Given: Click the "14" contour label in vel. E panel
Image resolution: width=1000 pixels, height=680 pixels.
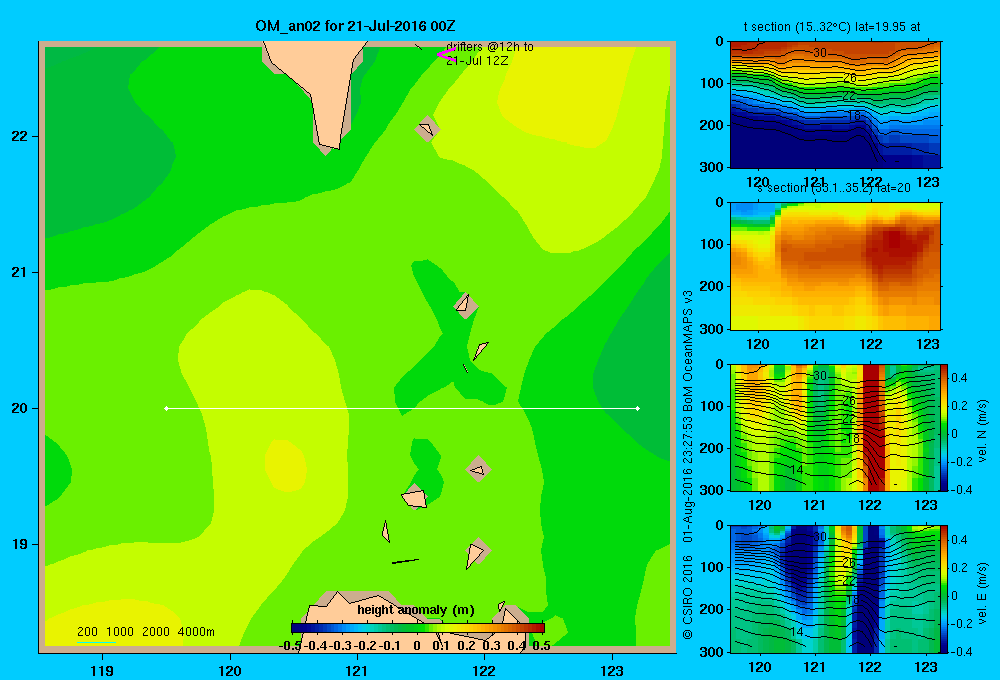Looking at the screenshot, I should (x=796, y=632).
